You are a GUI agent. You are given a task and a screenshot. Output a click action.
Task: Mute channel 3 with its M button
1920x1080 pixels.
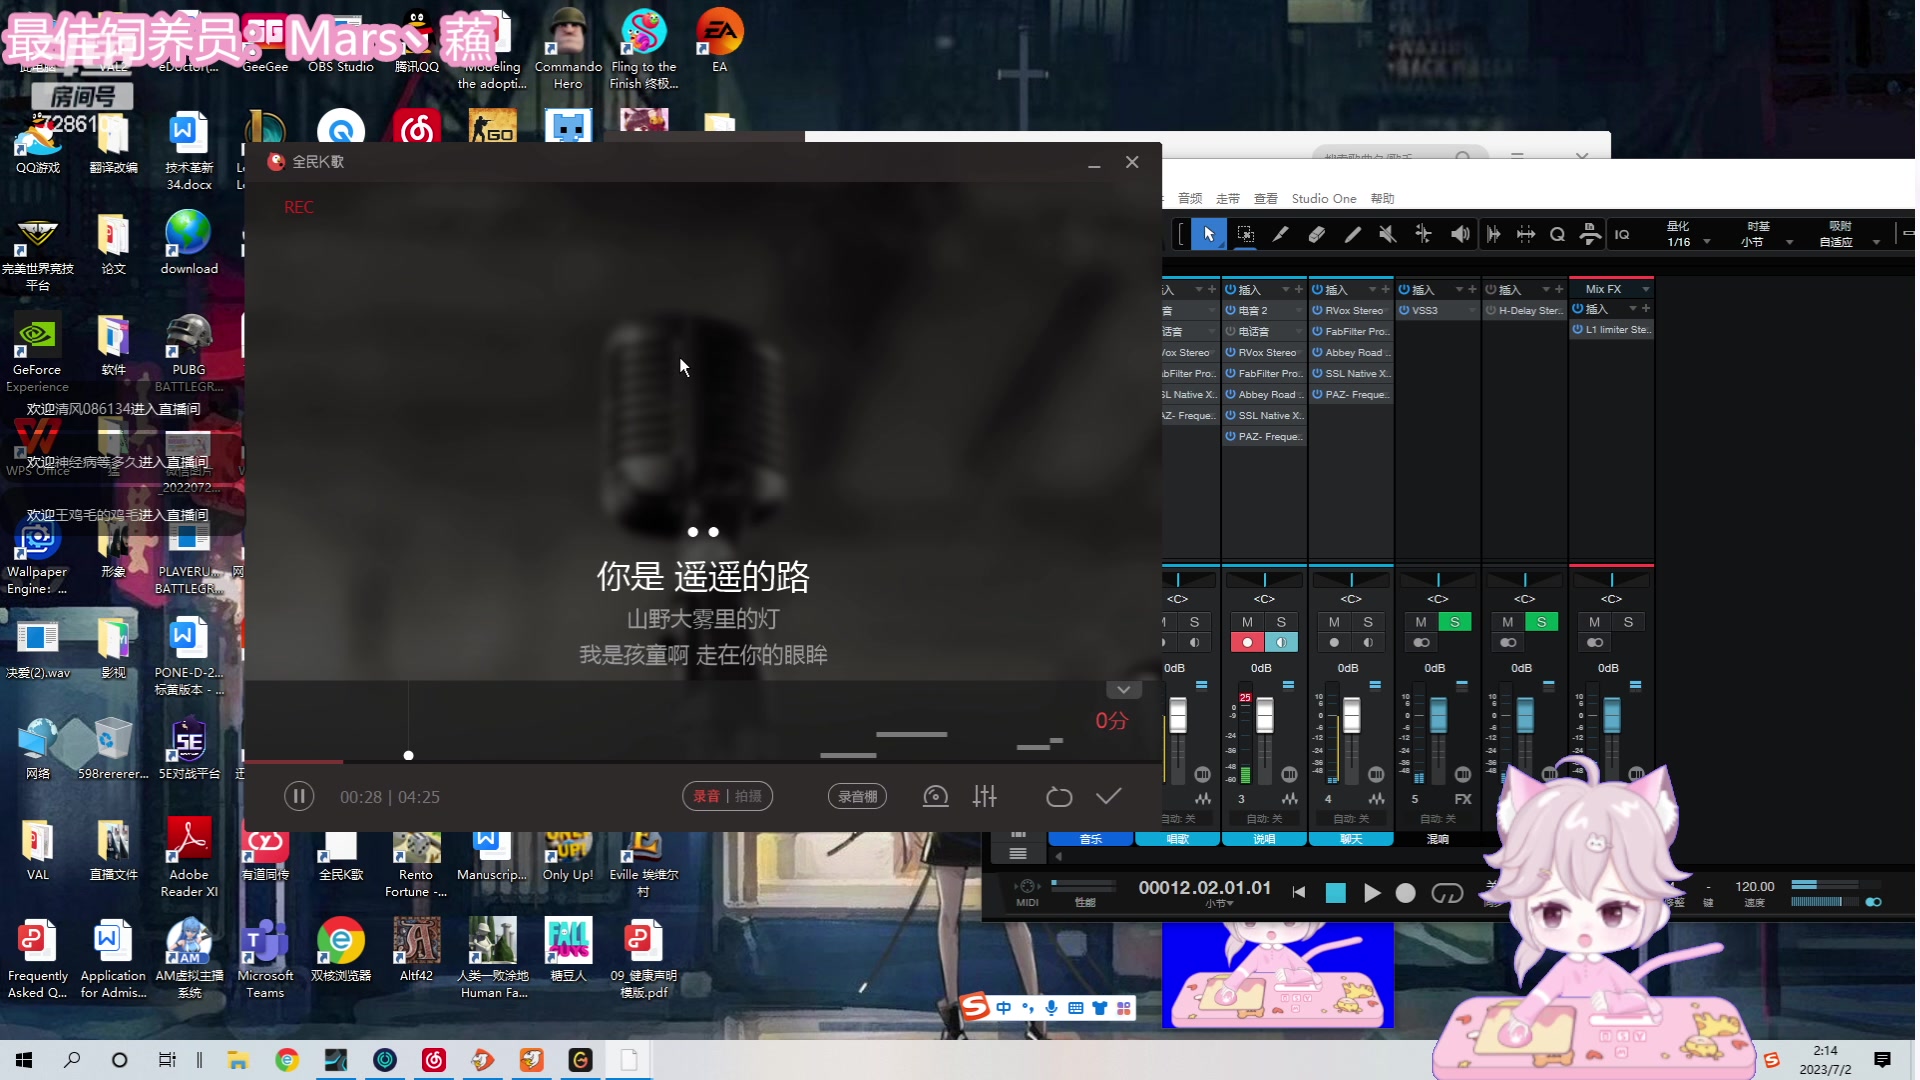pyautogui.click(x=1247, y=621)
